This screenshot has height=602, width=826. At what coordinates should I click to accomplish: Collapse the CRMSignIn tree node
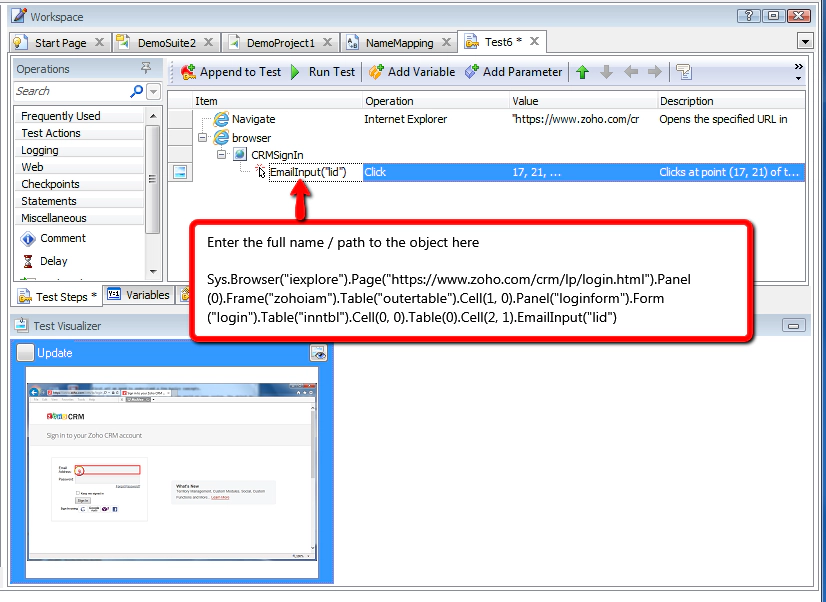tap(222, 154)
